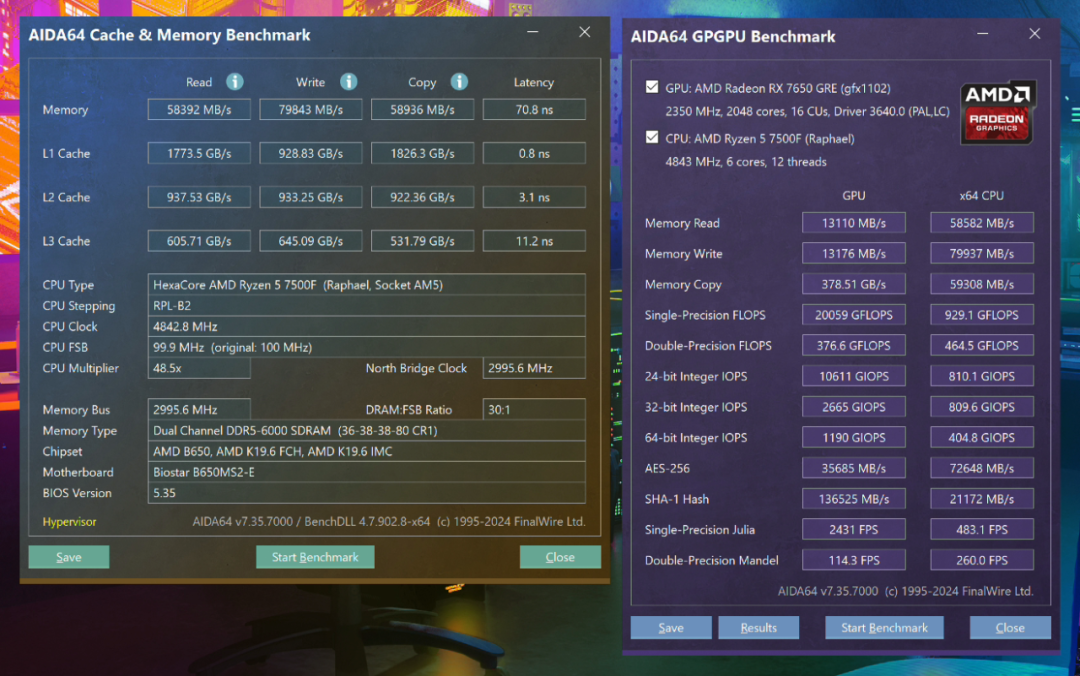Close the GPGPU Benchmark window via X

pos(1035,34)
